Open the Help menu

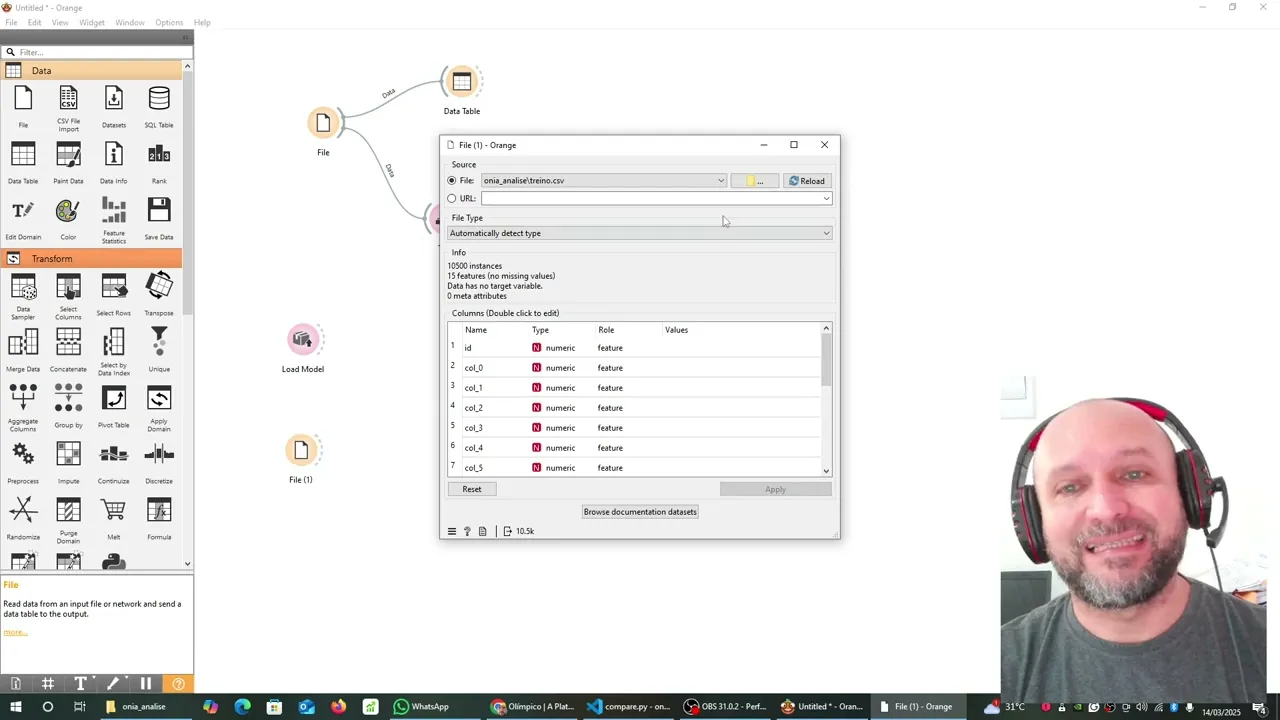(202, 22)
